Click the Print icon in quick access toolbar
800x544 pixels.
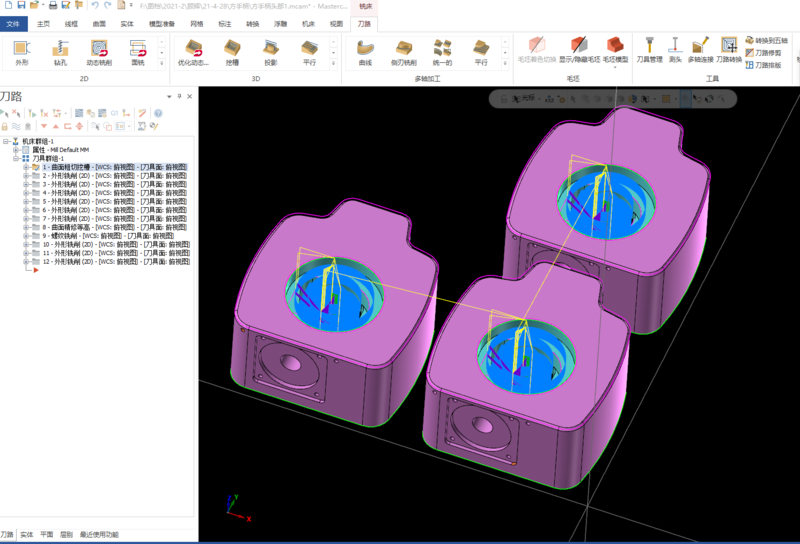point(53,5)
